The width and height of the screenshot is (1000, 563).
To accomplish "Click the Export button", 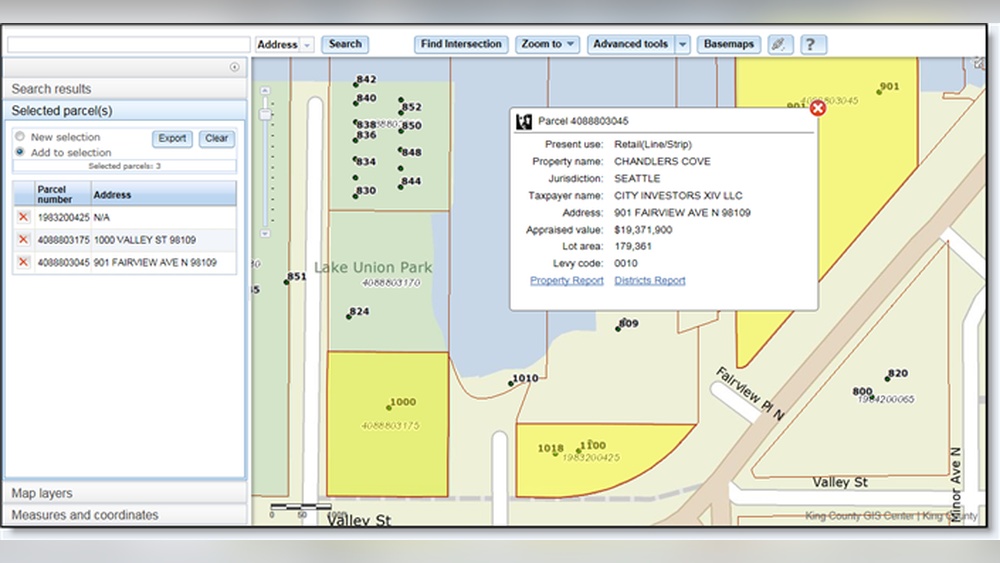I will (x=172, y=139).
